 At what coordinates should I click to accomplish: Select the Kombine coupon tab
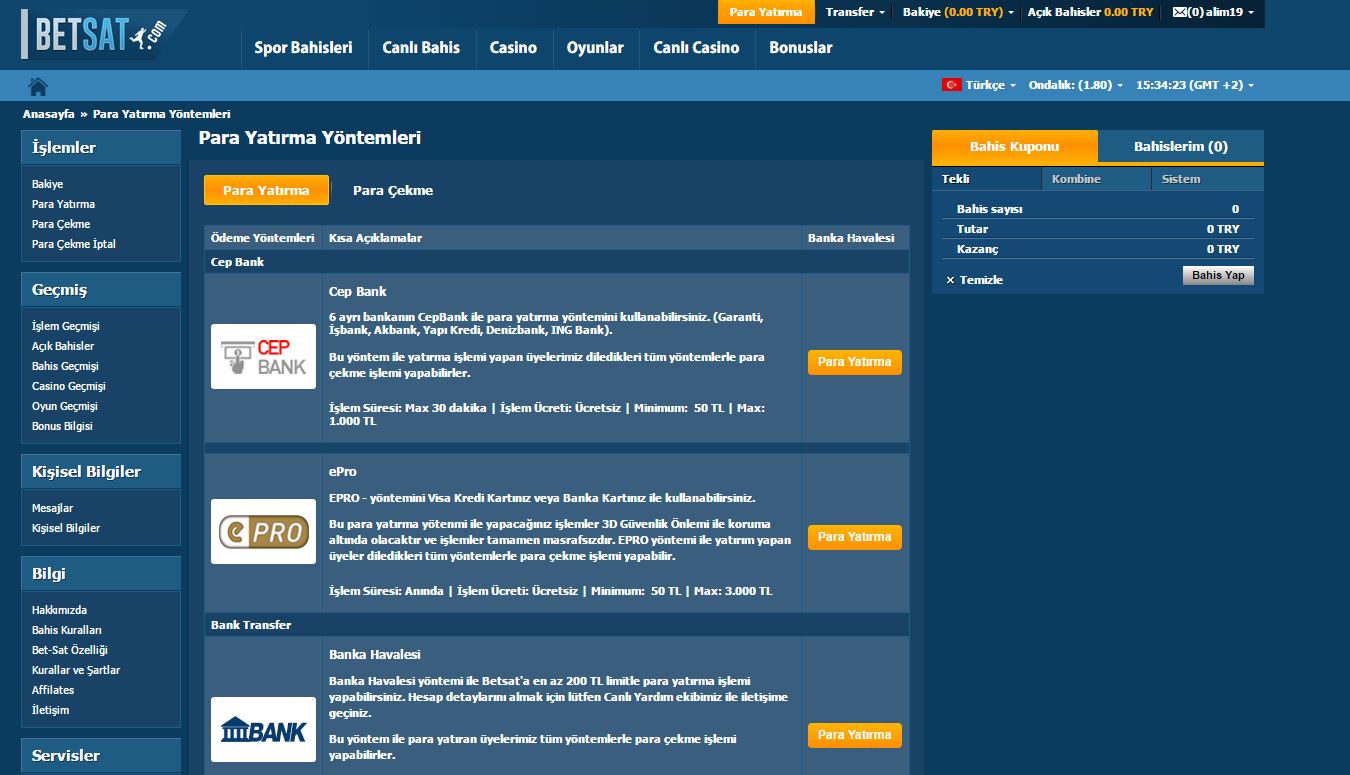(x=1096, y=179)
